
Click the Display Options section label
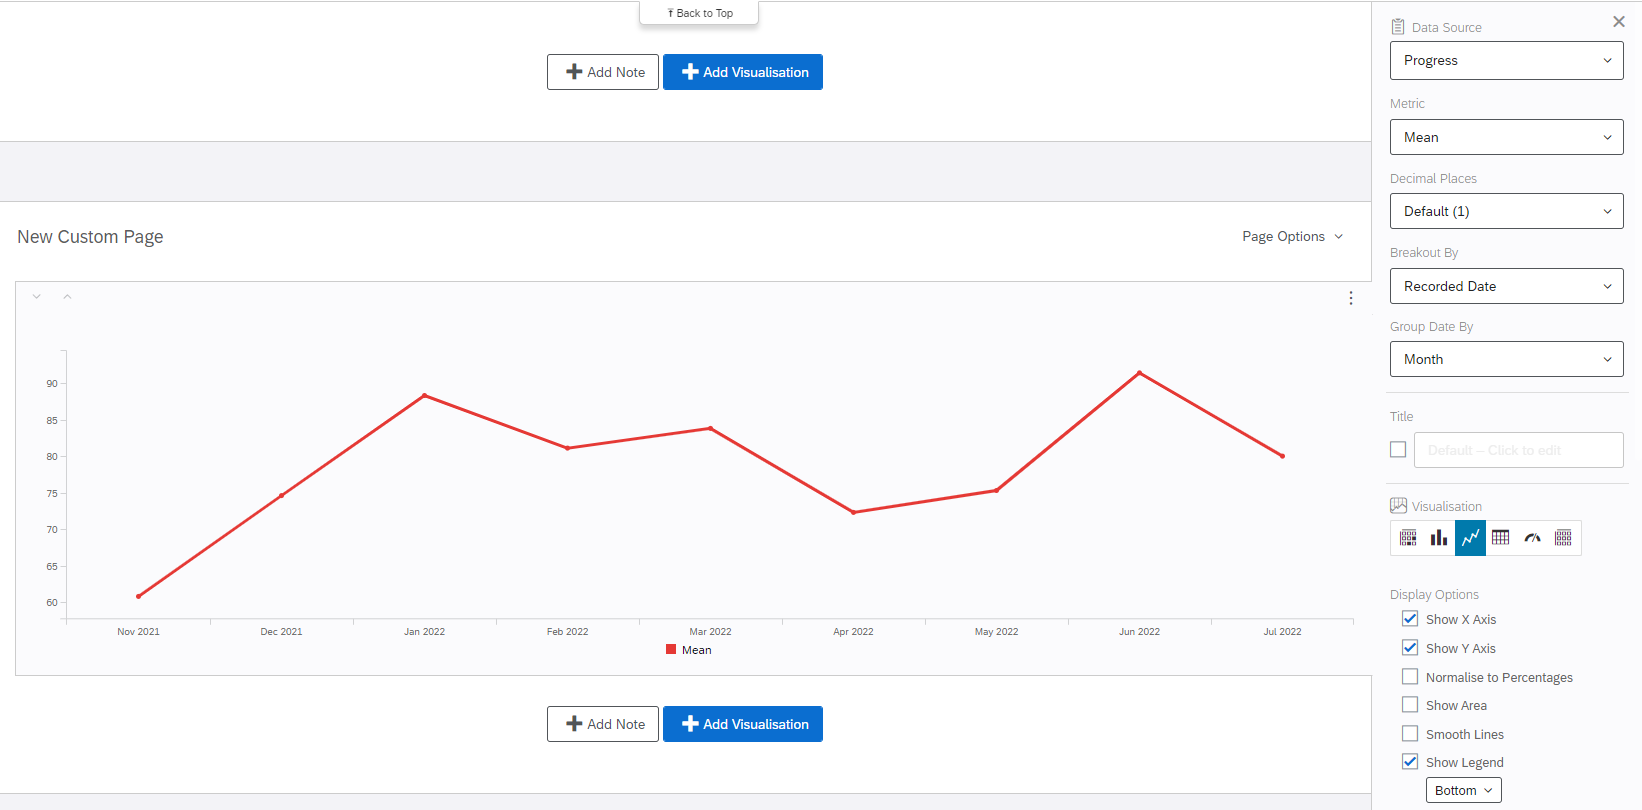click(1434, 594)
